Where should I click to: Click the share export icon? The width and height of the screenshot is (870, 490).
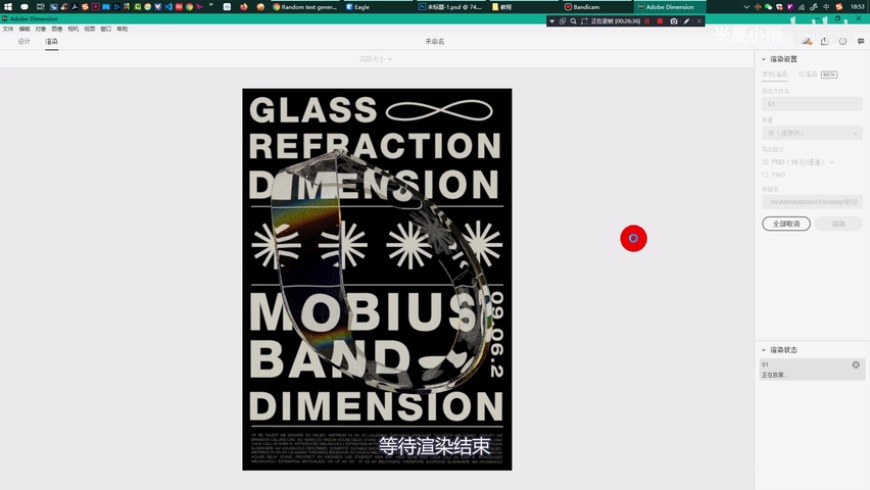(x=825, y=42)
